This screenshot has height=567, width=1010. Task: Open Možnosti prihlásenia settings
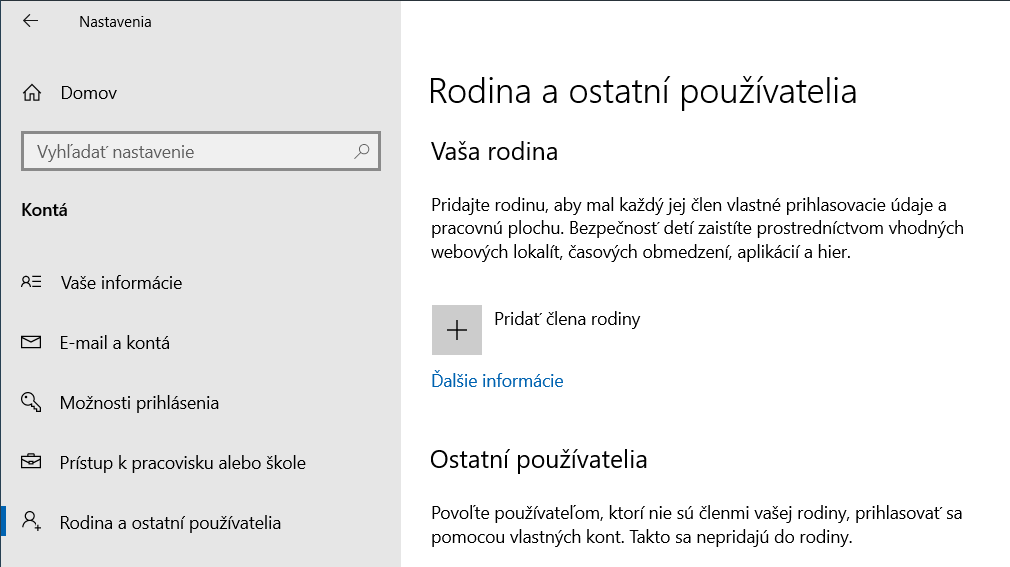pos(139,403)
